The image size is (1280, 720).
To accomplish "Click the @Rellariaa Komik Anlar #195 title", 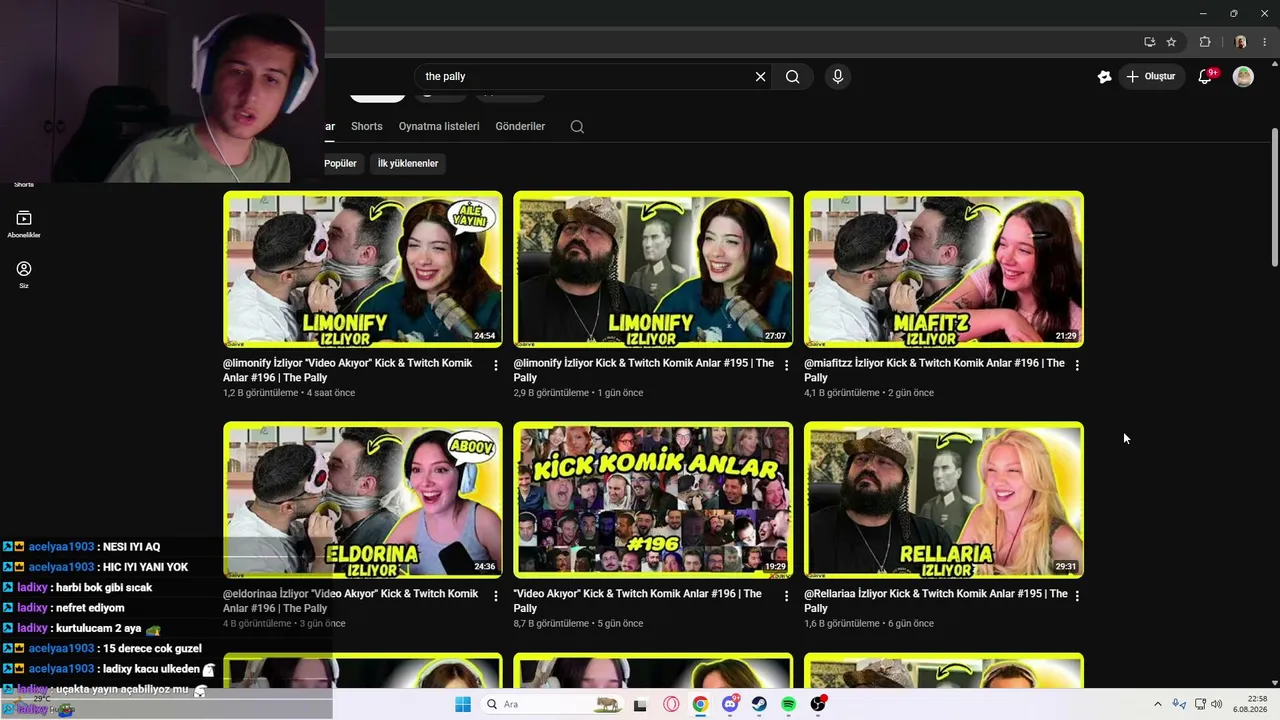I will click(936, 601).
